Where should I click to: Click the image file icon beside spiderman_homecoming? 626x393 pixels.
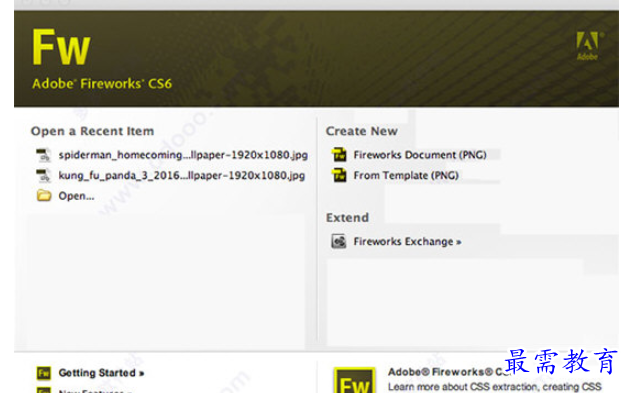click(43, 155)
